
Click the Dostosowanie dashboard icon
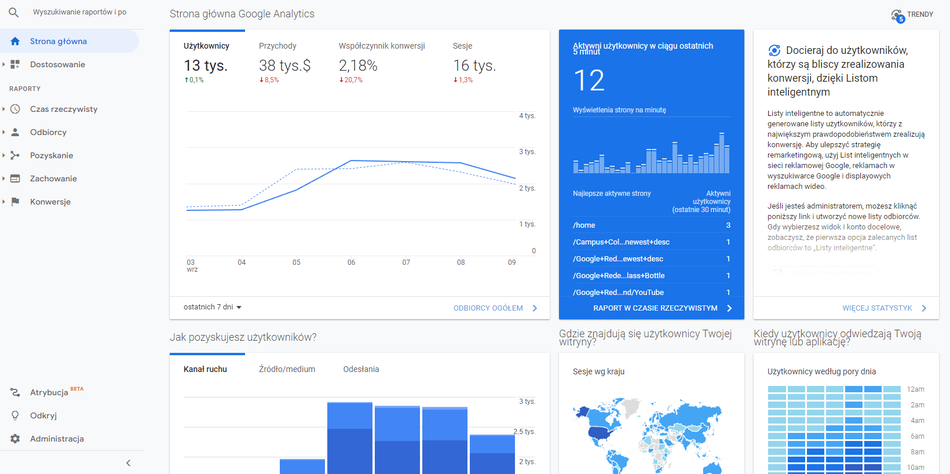(x=15, y=64)
